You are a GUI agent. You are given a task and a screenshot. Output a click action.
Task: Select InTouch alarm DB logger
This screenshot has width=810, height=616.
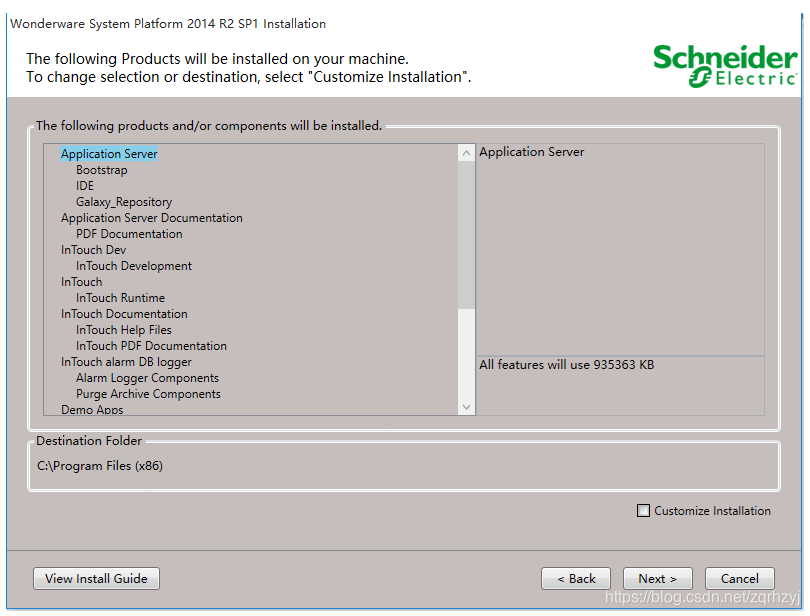pos(126,362)
